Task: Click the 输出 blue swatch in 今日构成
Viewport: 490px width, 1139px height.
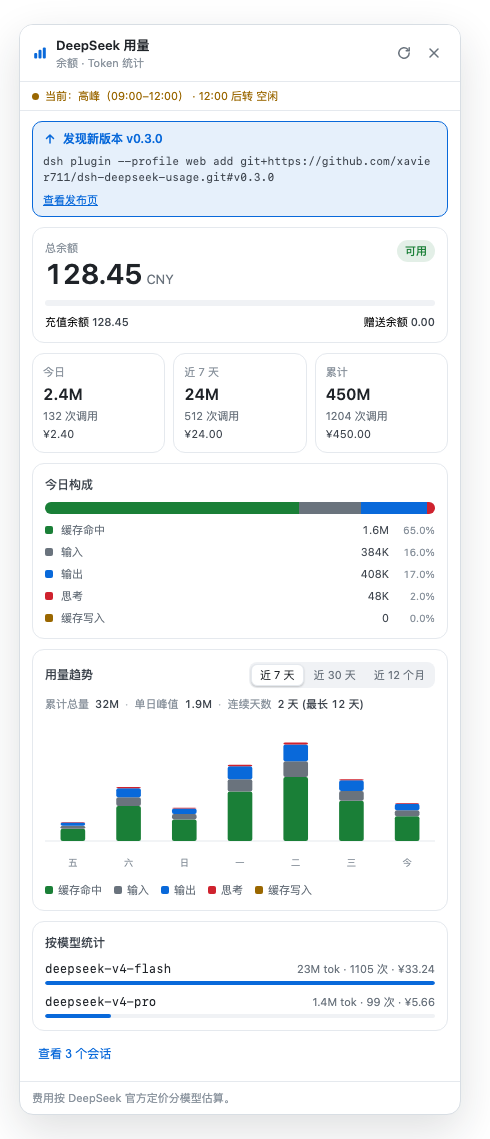Action: 49,574
